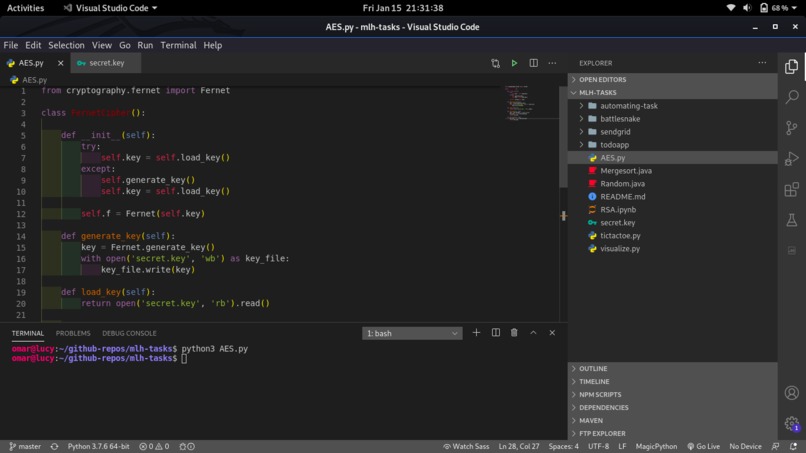
Task: Open the Run menu
Action: (x=145, y=45)
